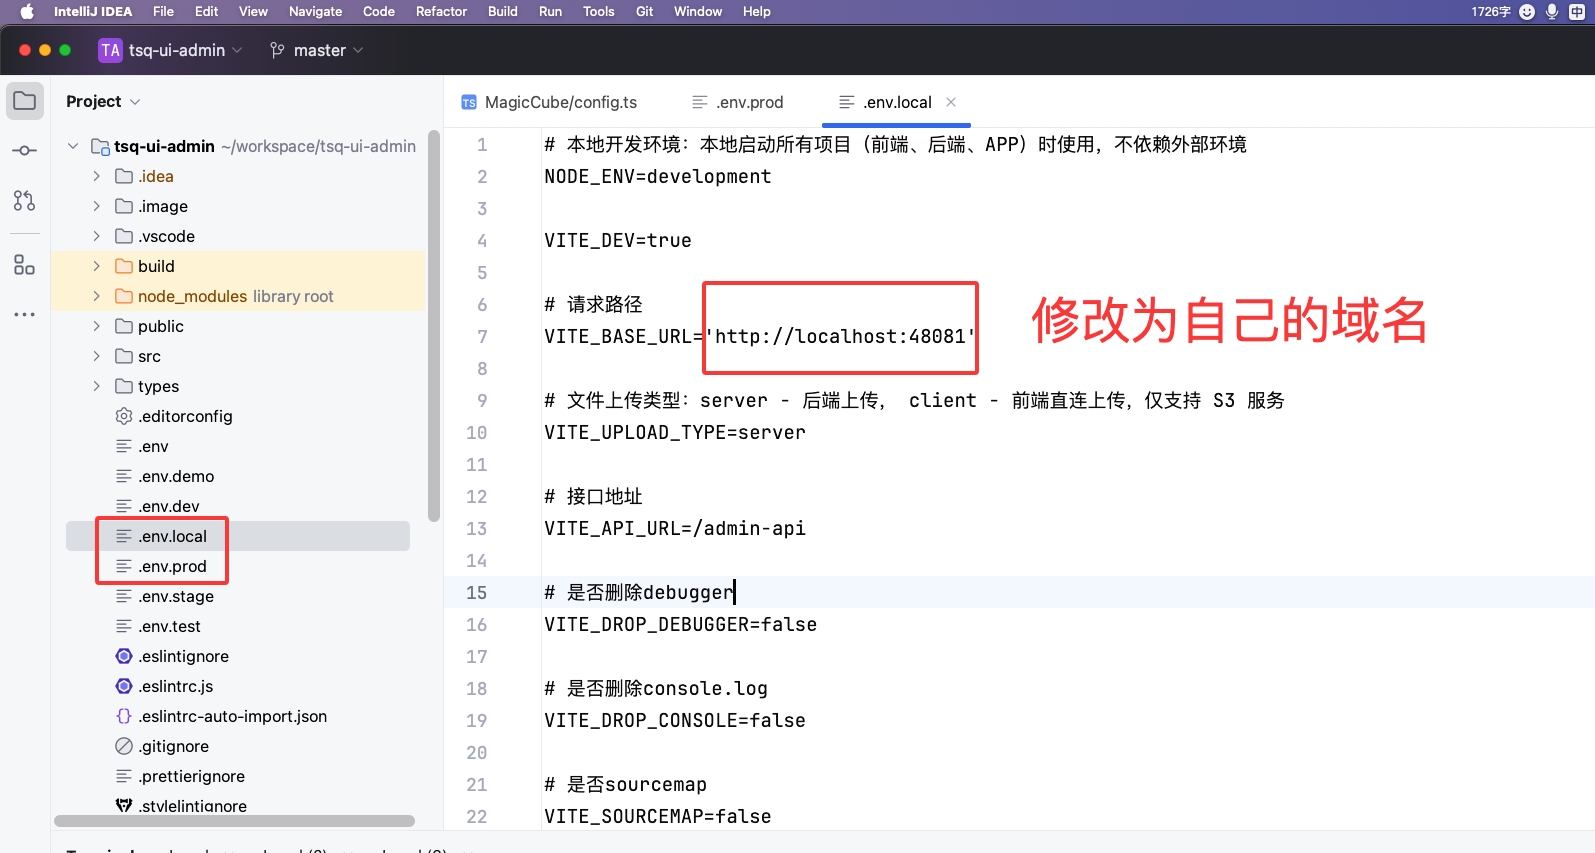Click the Apple logo menu
The width and height of the screenshot is (1595, 853).
pyautogui.click(x=27, y=12)
